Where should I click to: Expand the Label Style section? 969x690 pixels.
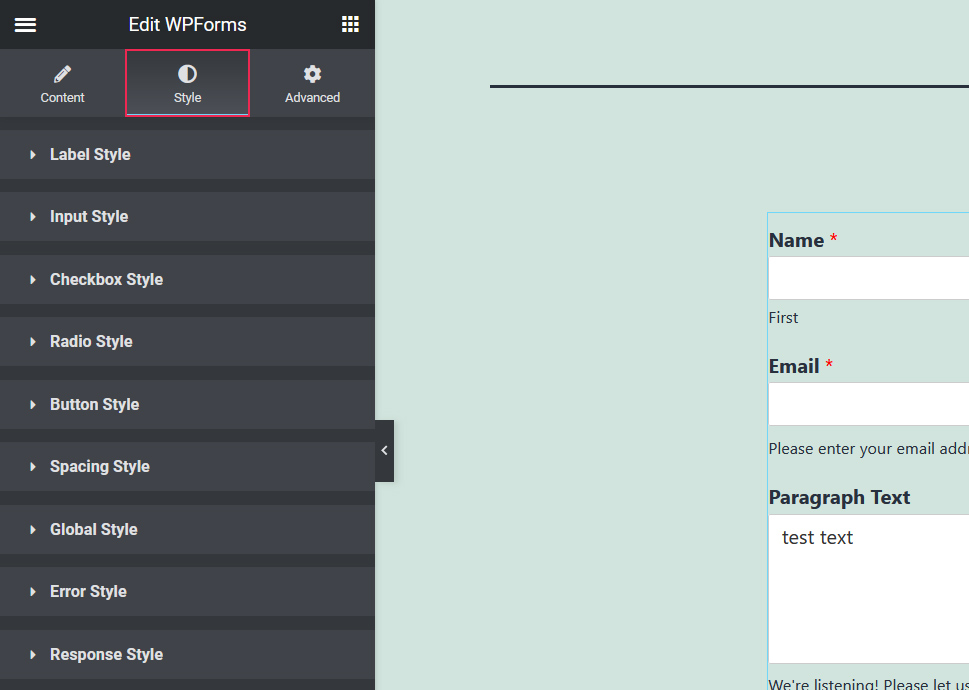(89, 154)
